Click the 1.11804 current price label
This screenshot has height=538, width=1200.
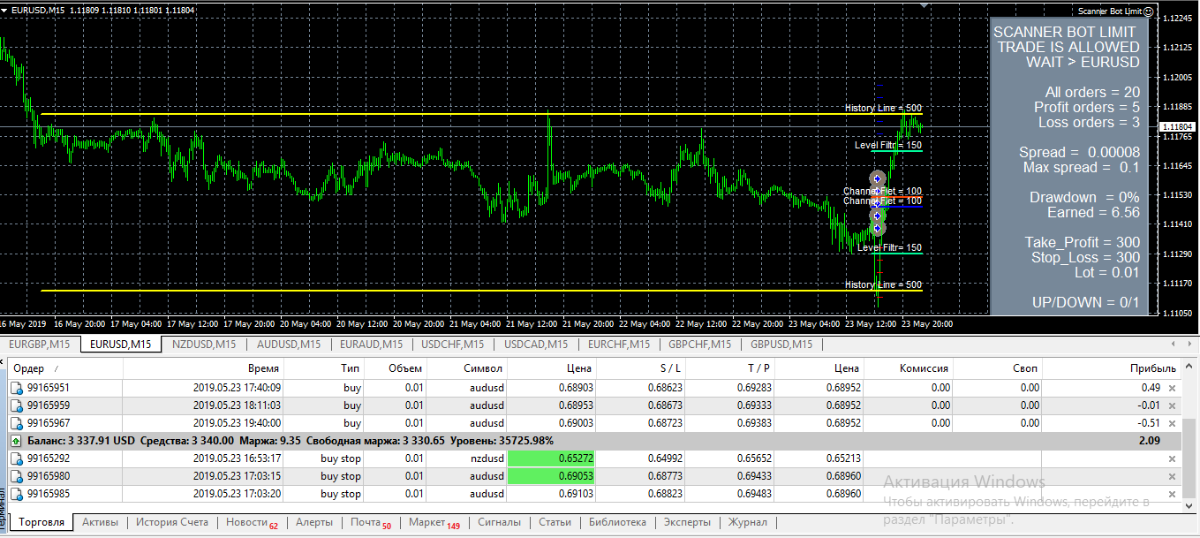point(1178,127)
